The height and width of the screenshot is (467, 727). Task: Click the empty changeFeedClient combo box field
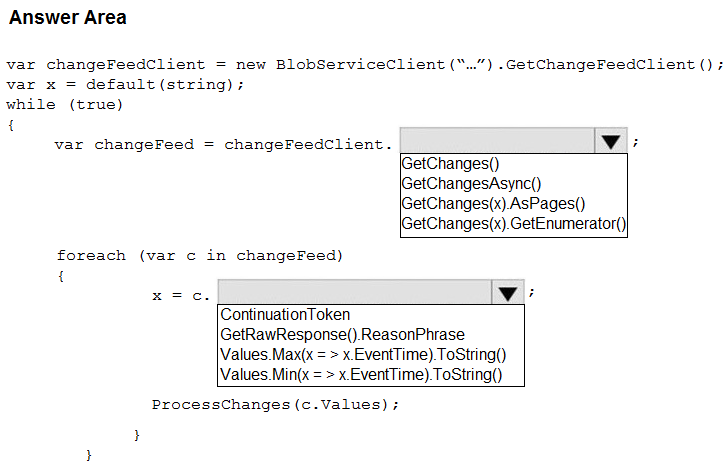(x=497, y=141)
